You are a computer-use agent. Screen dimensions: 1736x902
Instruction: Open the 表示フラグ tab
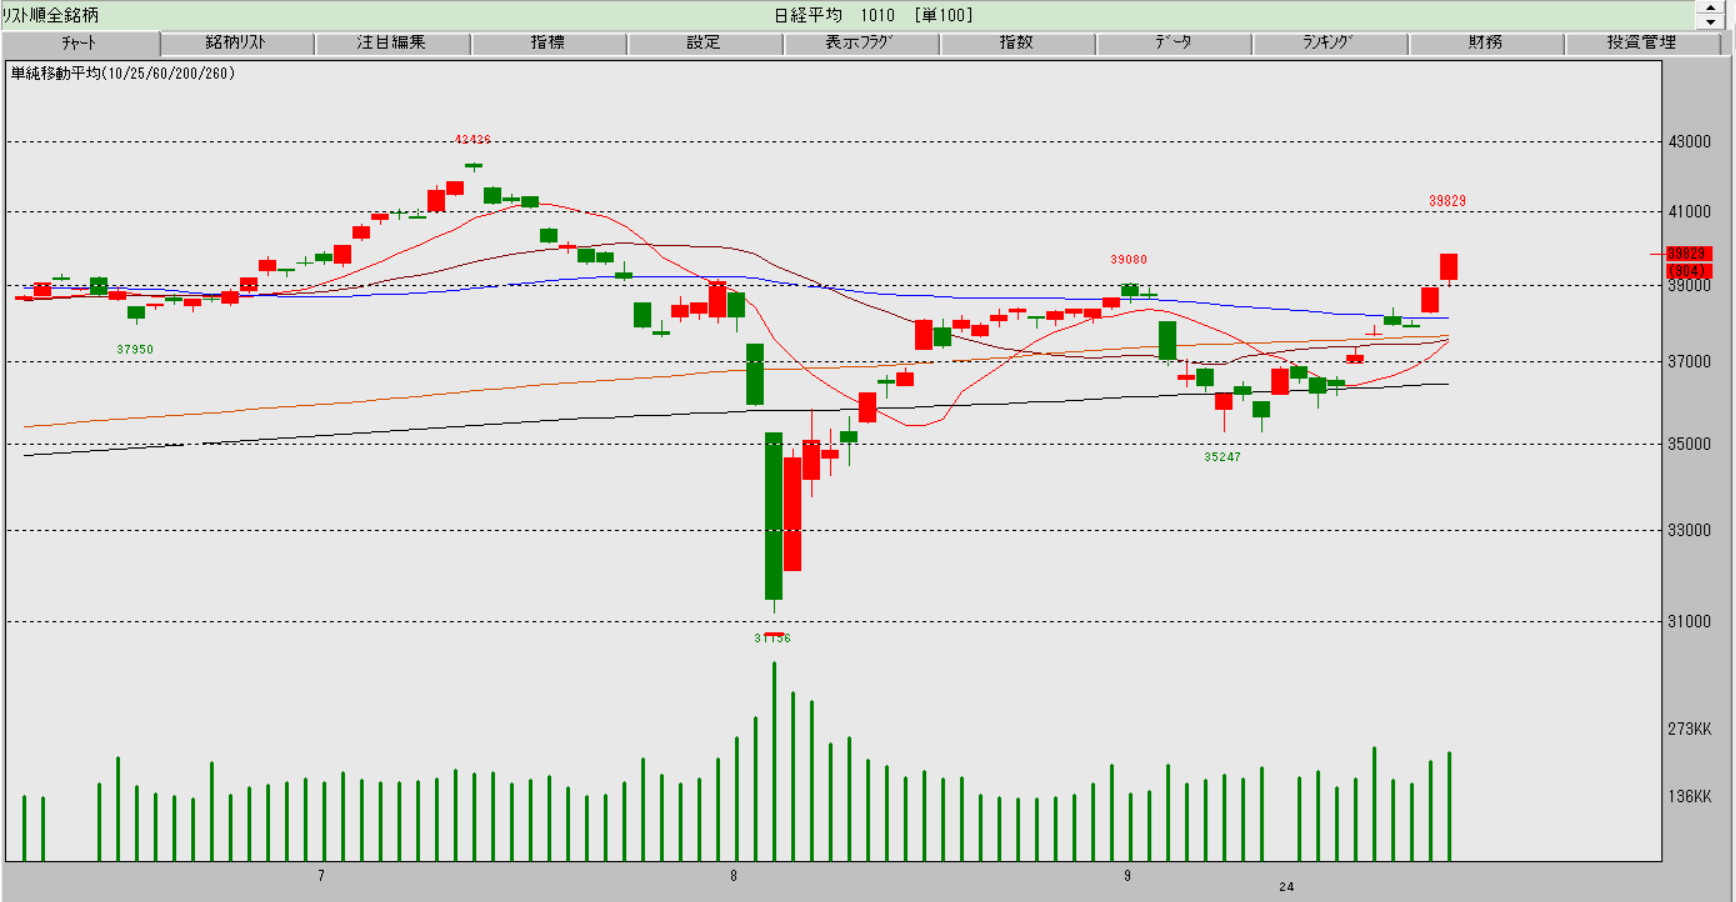click(860, 43)
